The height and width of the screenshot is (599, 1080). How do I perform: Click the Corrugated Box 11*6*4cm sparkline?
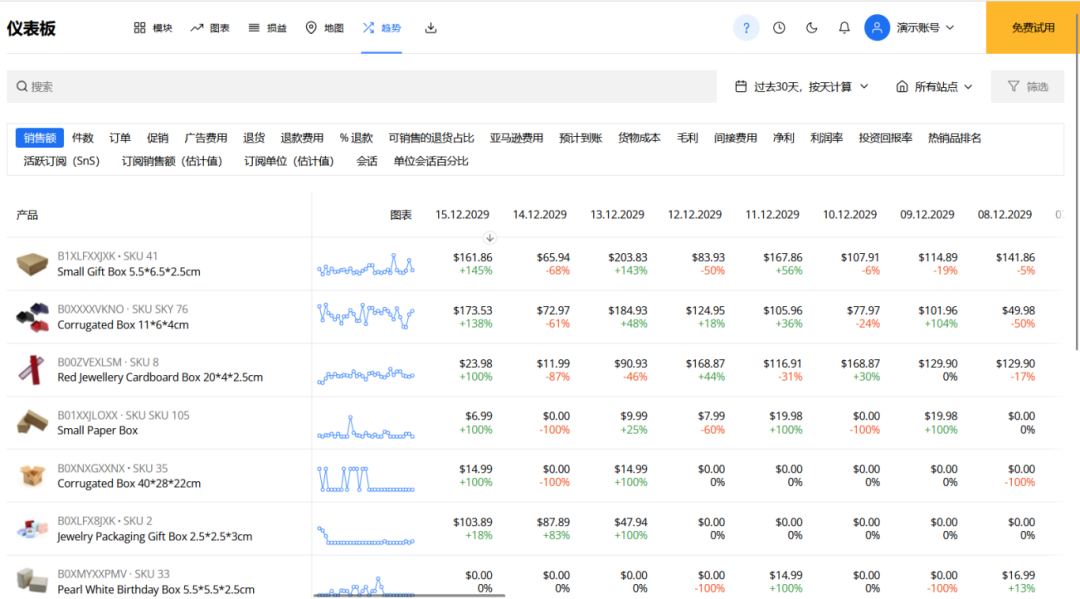click(x=366, y=316)
